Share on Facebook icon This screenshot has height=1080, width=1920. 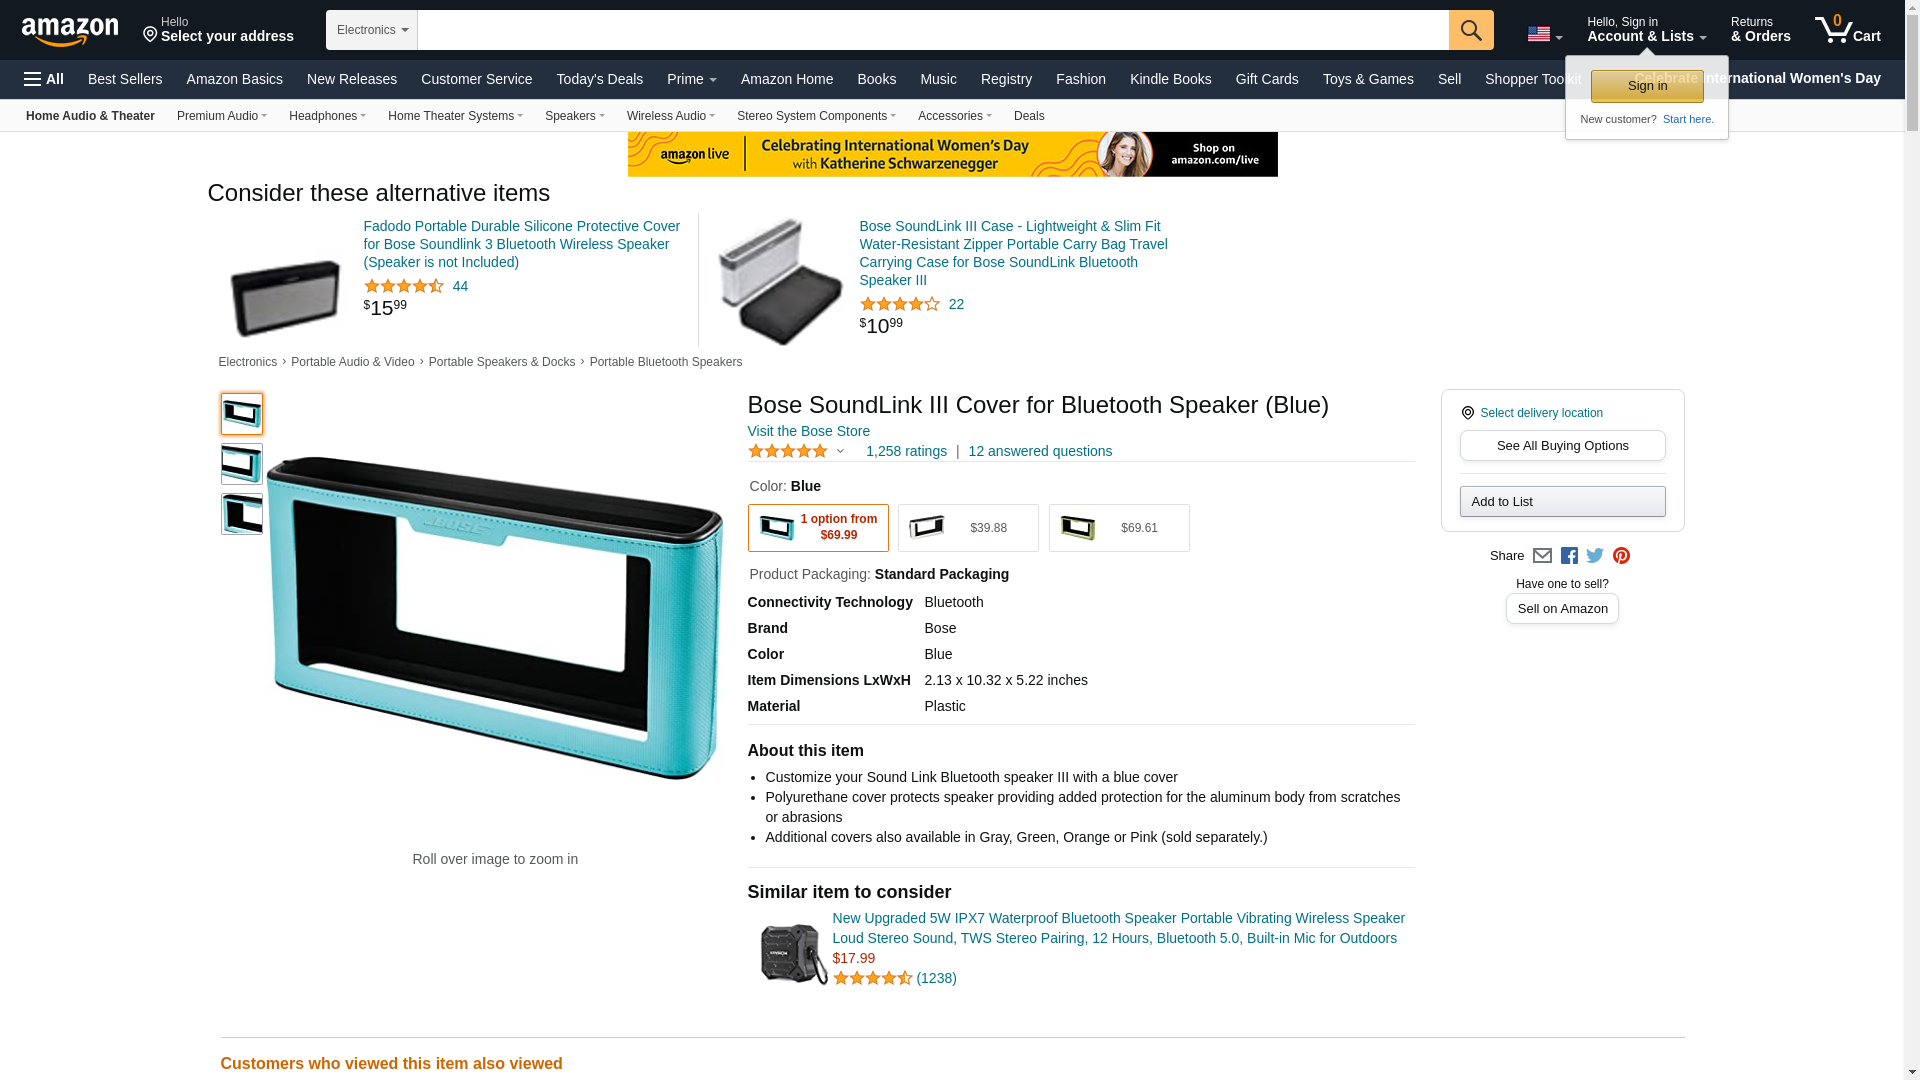point(1569,556)
